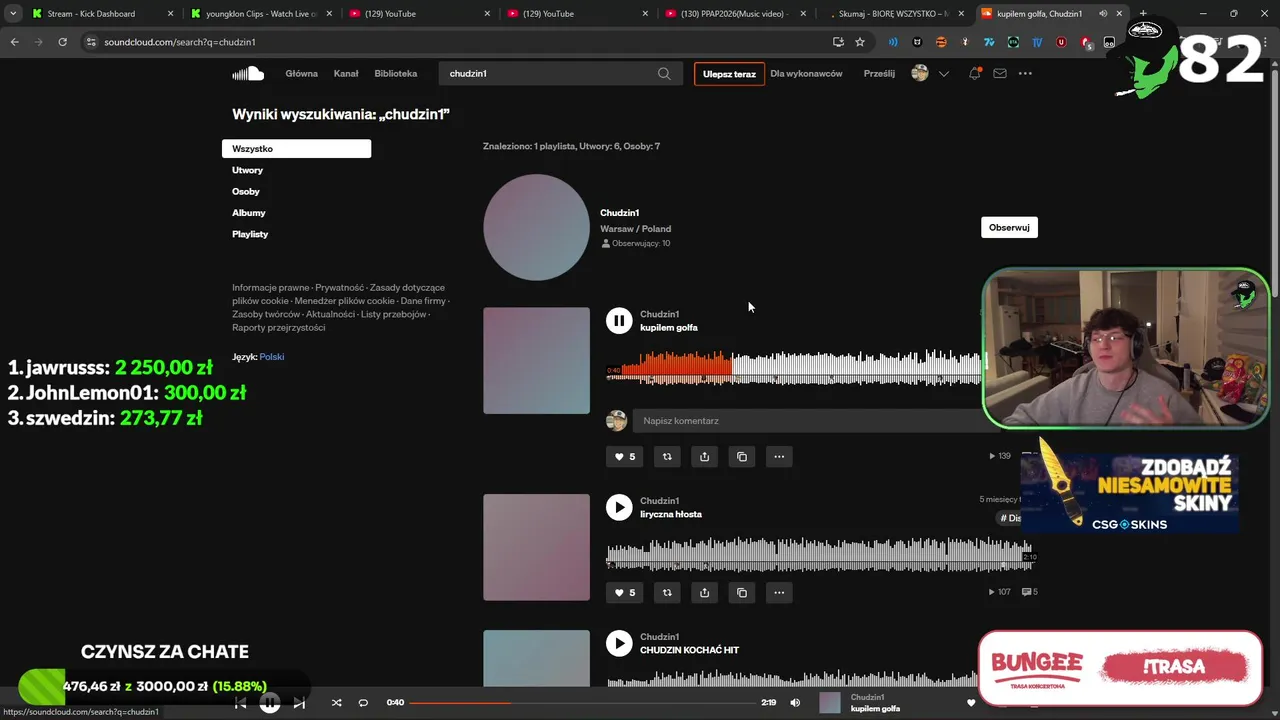Select the 'Albumy' filter
1280x720 pixels.
[x=249, y=213]
